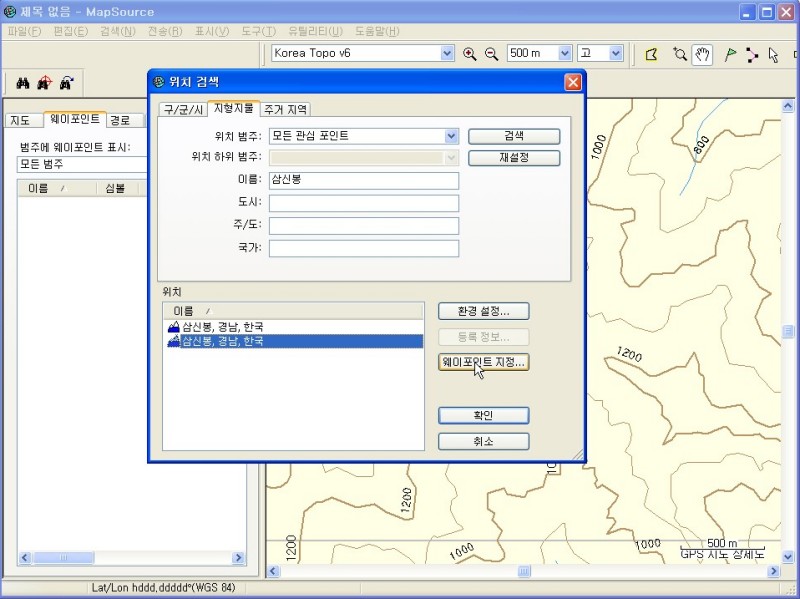Screen dimensions: 800x599
Task: Expand the 위치 범주 dropdown
Action: (x=451, y=136)
